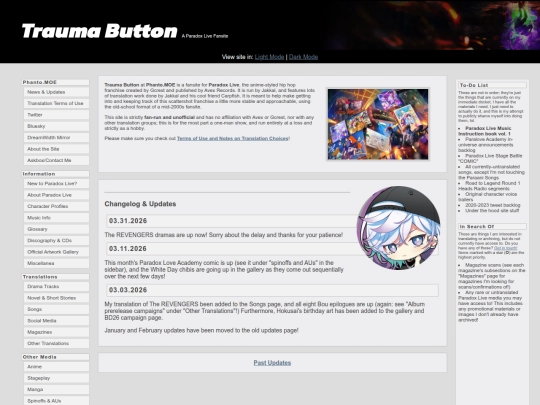Viewport: 540px width, 405px height.
Task: Switch the site to Dark Mode
Action: pyautogui.click(x=303, y=57)
